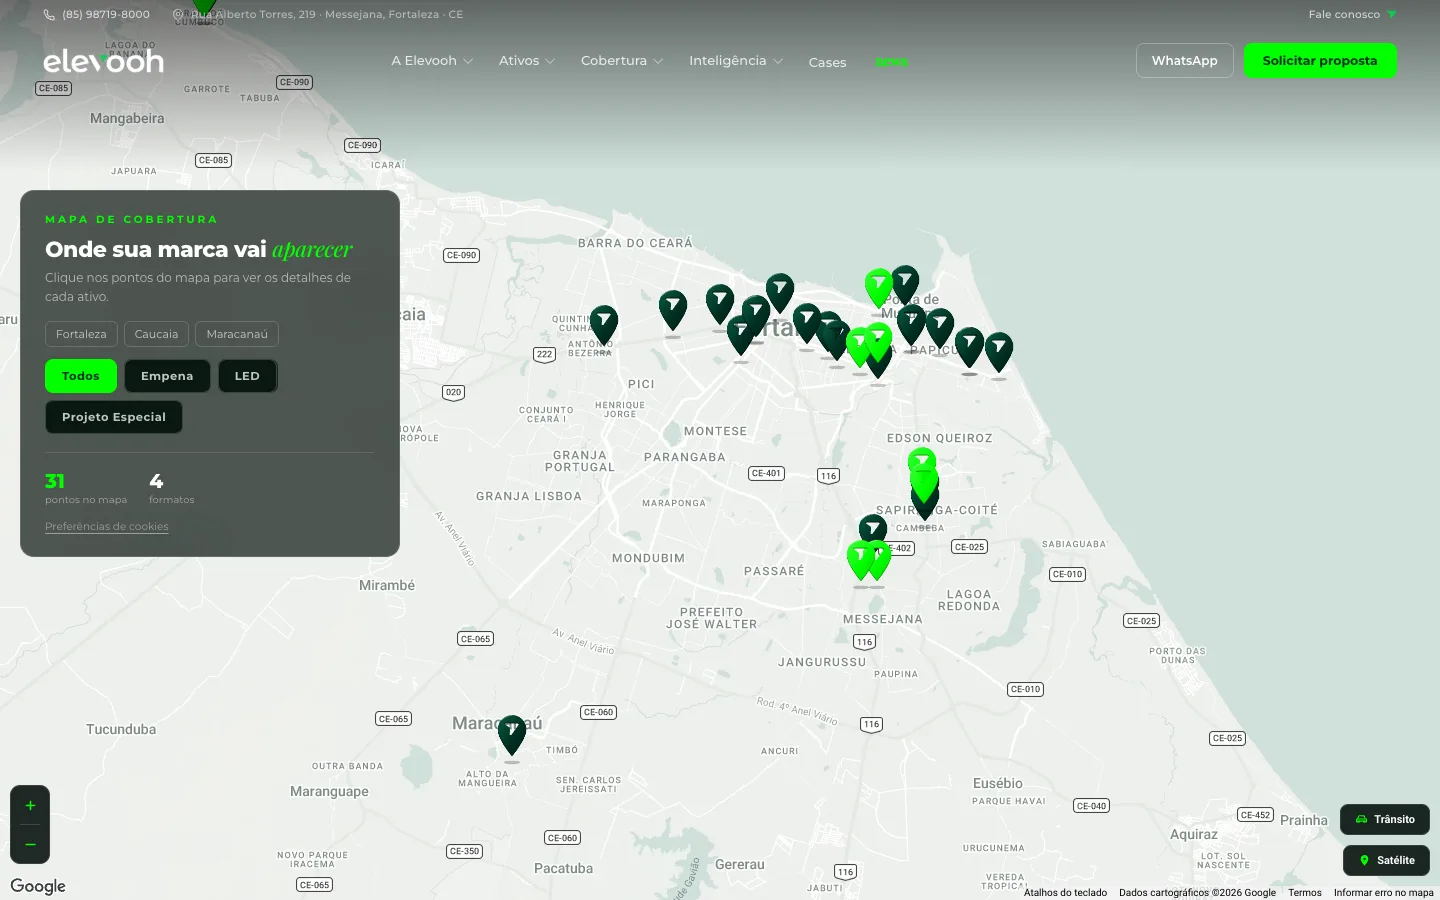Click the Elevooh logo
This screenshot has height=900, width=1440.
[x=103, y=61]
